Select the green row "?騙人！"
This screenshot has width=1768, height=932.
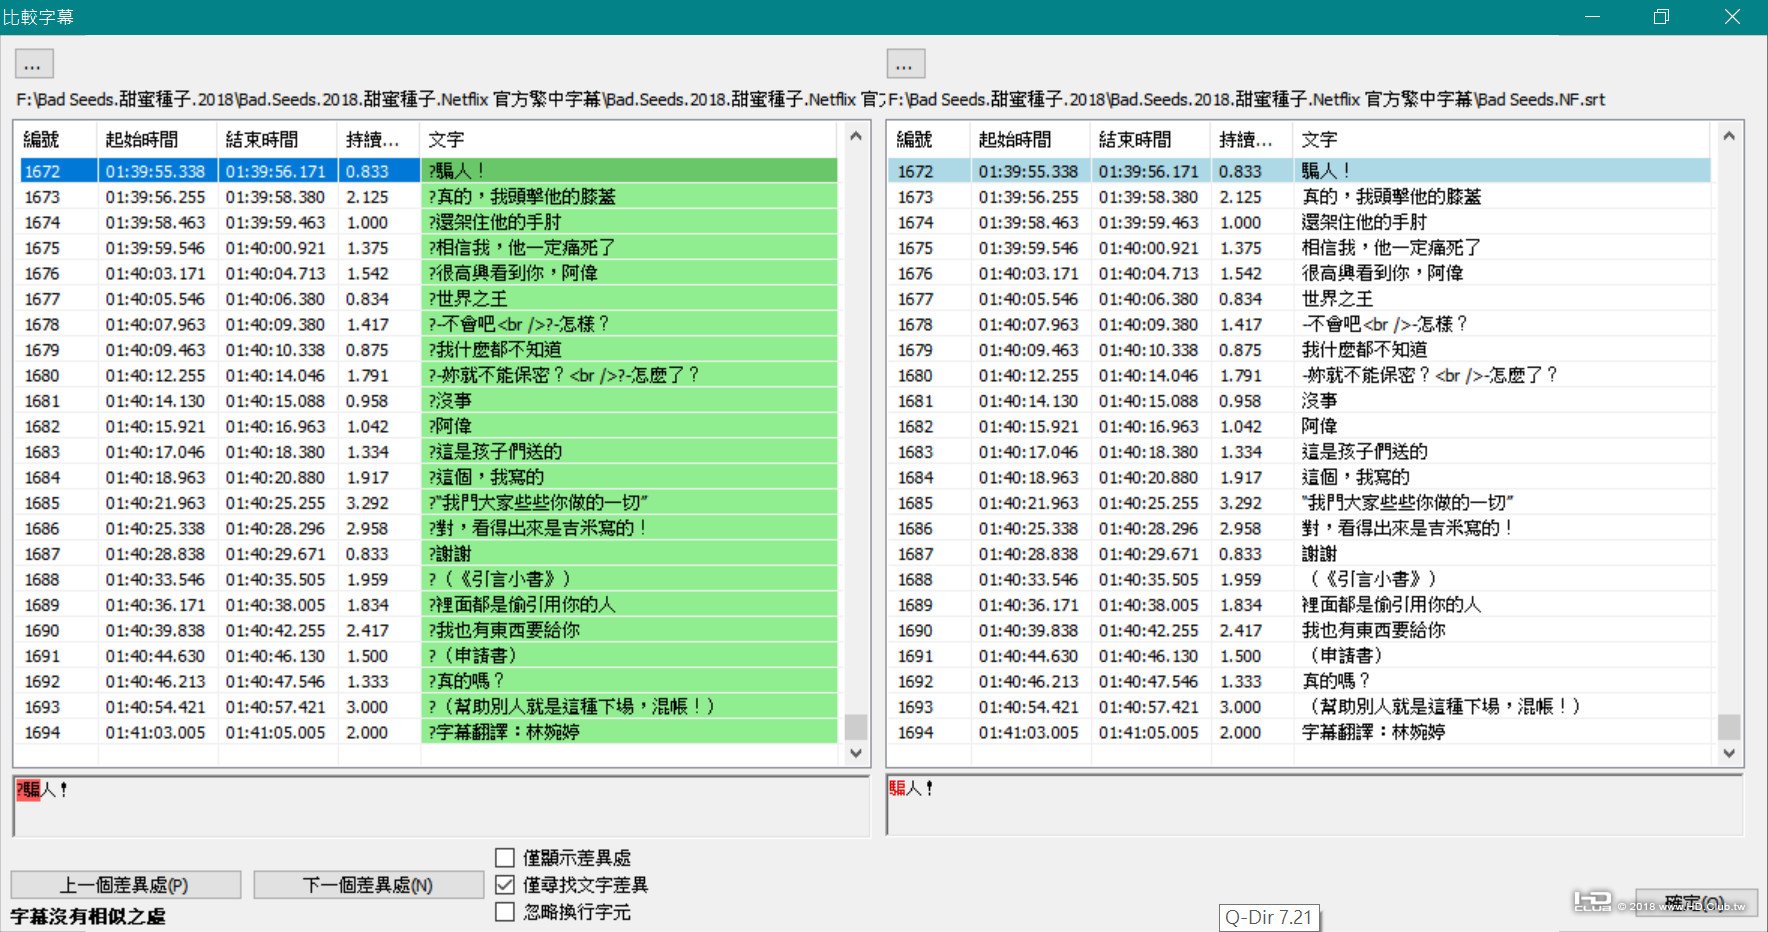428,171
